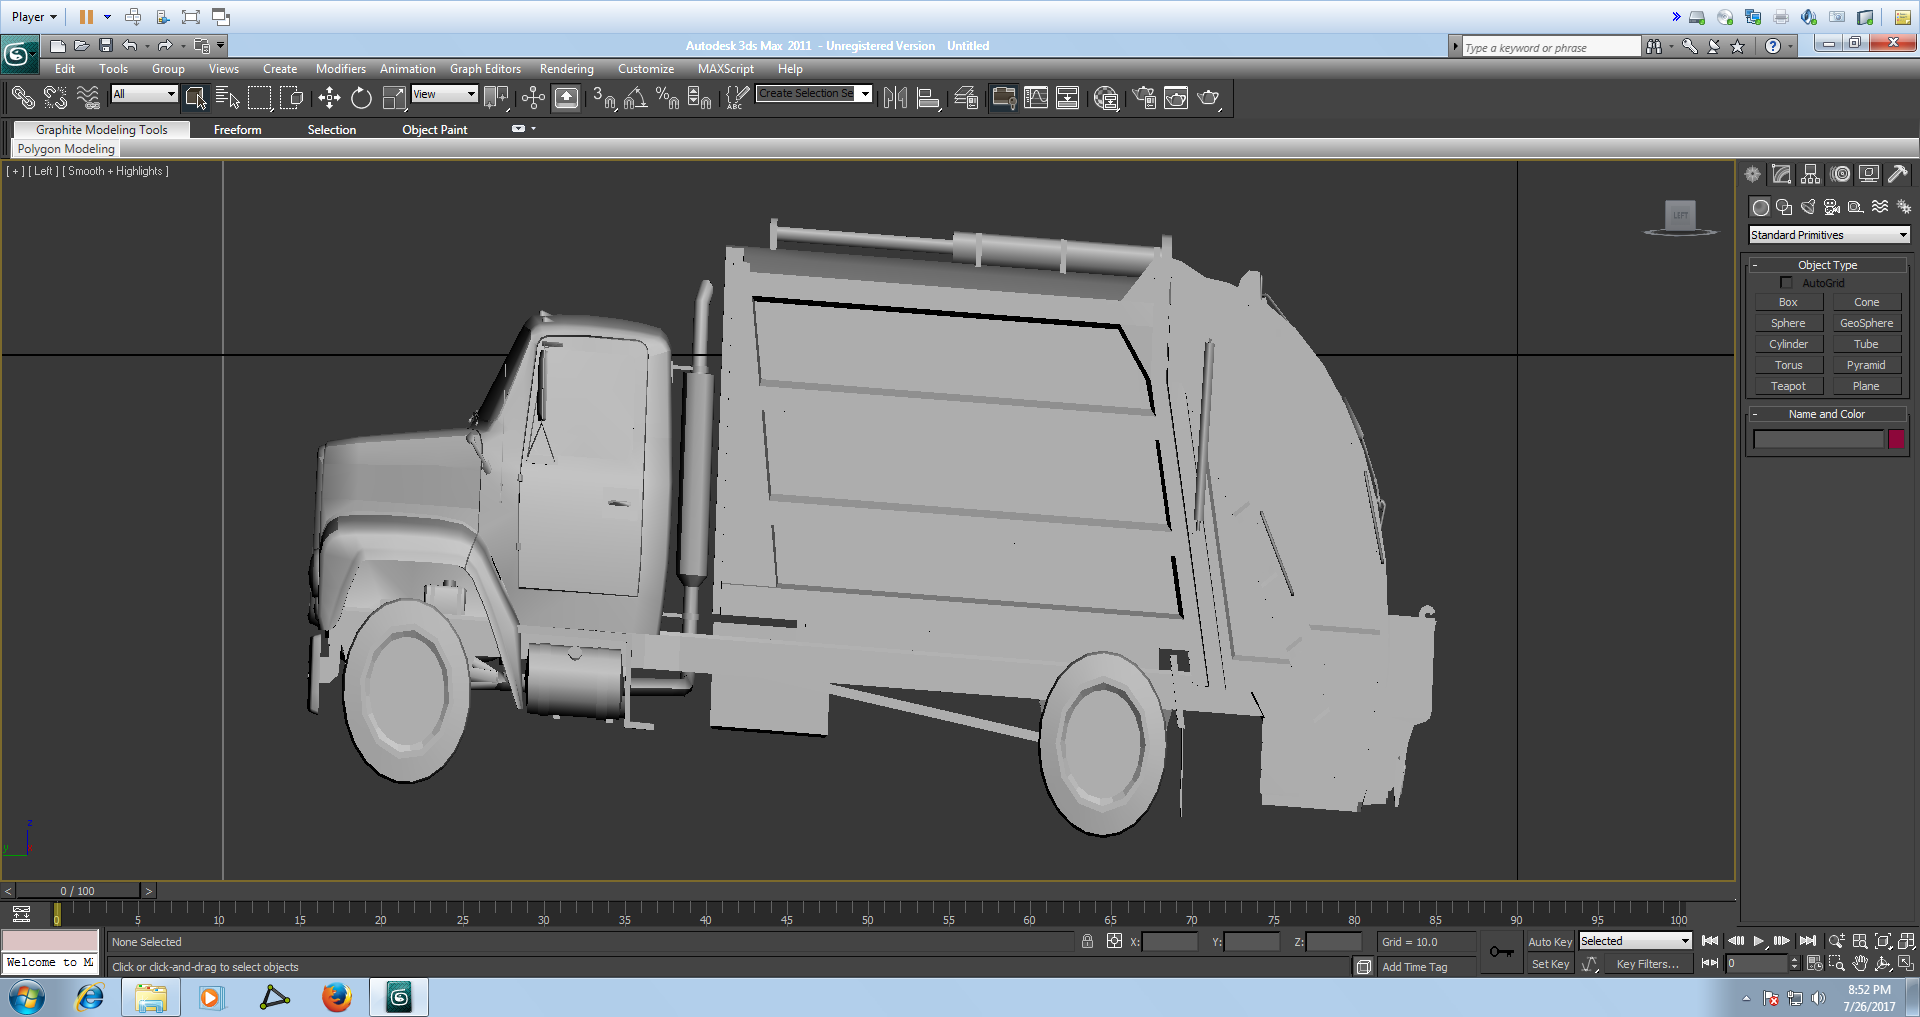This screenshot has width=1920, height=1017.
Task: Open the Rendering menu
Action: click(566, 69)
